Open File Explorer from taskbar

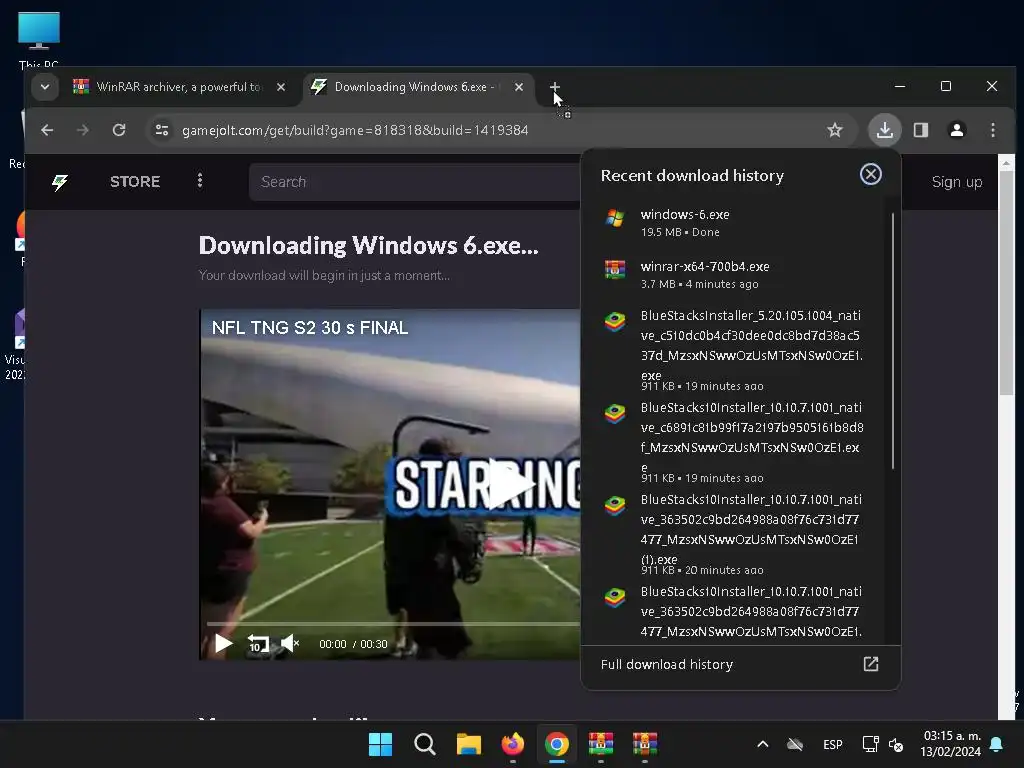point(468,744)
